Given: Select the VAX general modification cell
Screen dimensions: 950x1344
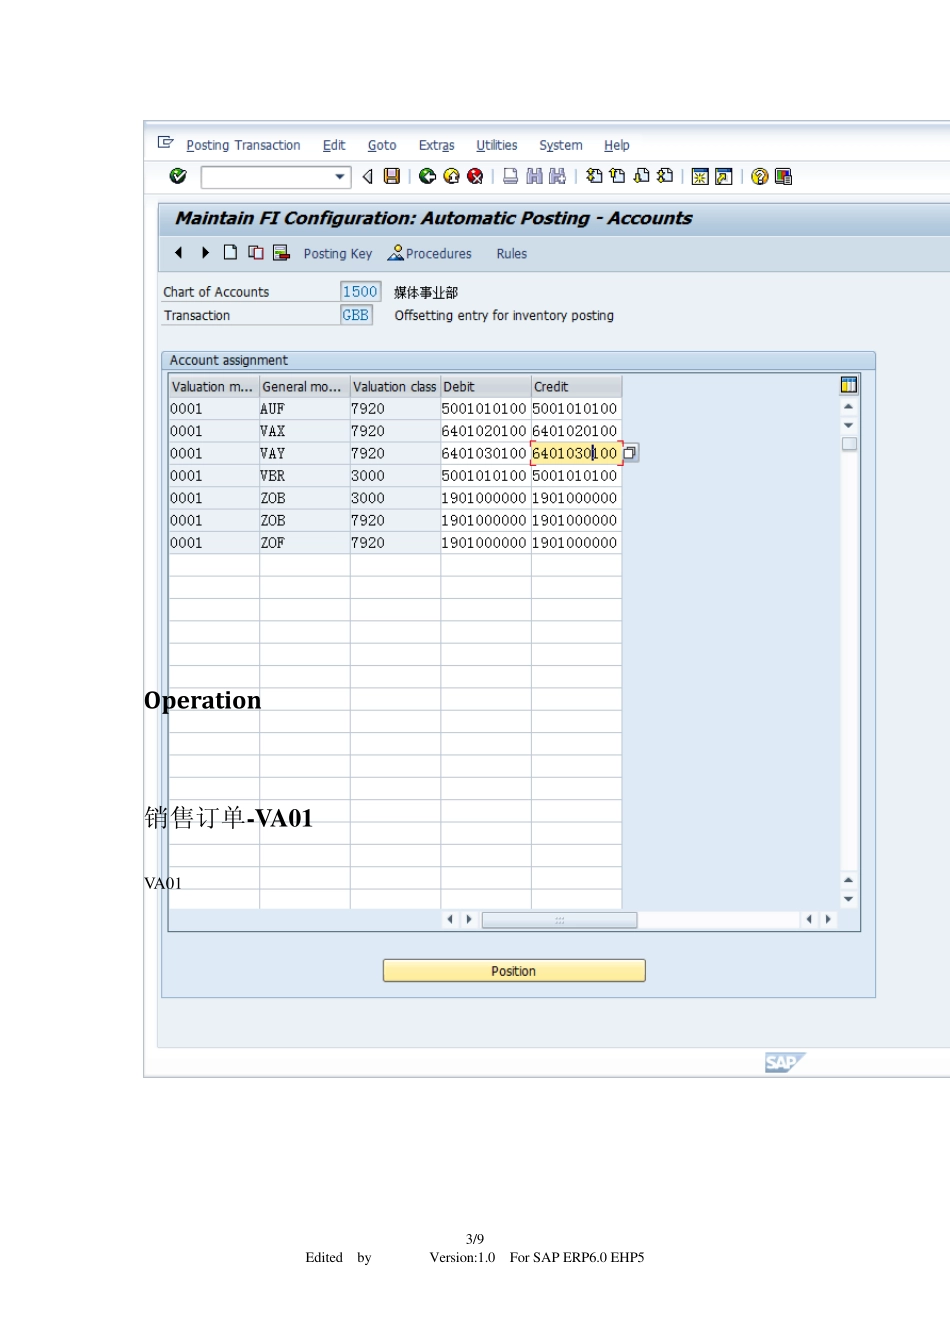Looking at the screenshot, I should pos(304,431).
